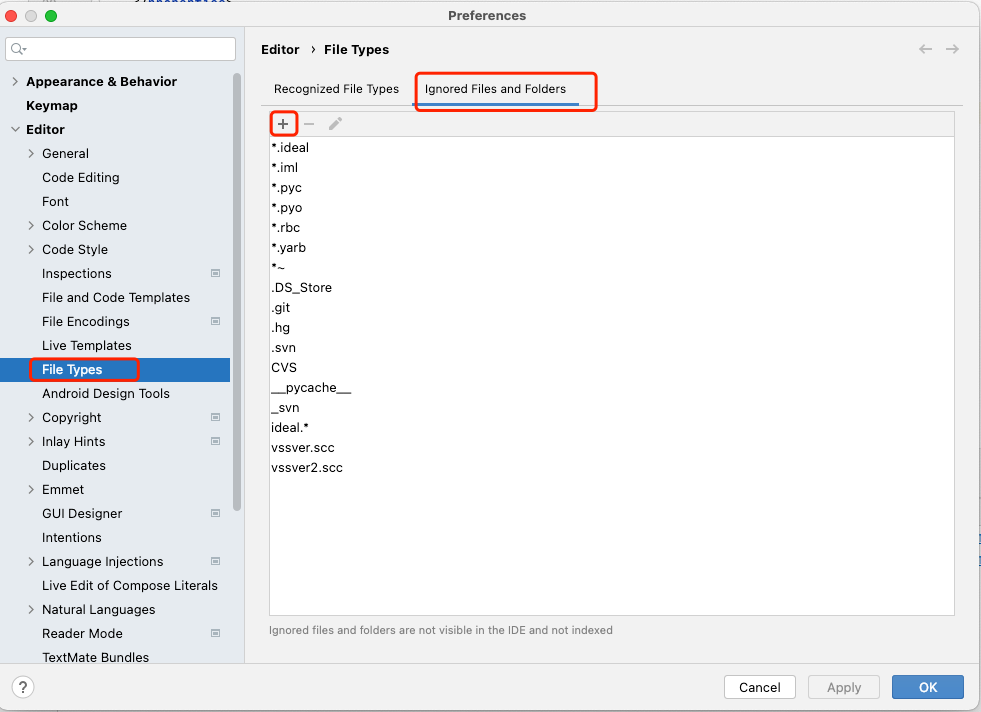
Task: Select the *.pyo pattern
Action: click(x=287, y=208)
